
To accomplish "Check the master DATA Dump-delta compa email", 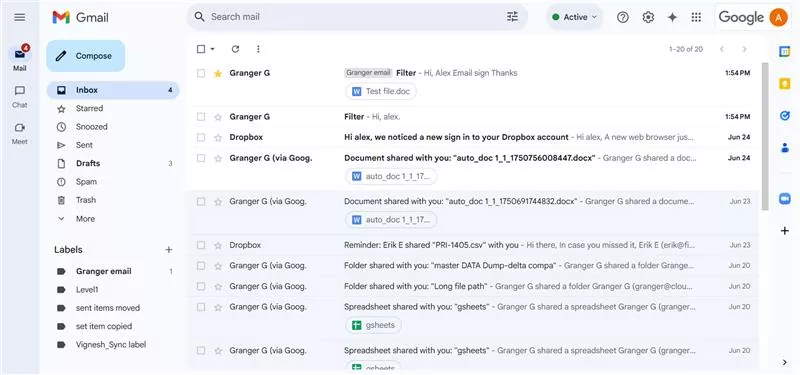I will [x=201, y=266].
